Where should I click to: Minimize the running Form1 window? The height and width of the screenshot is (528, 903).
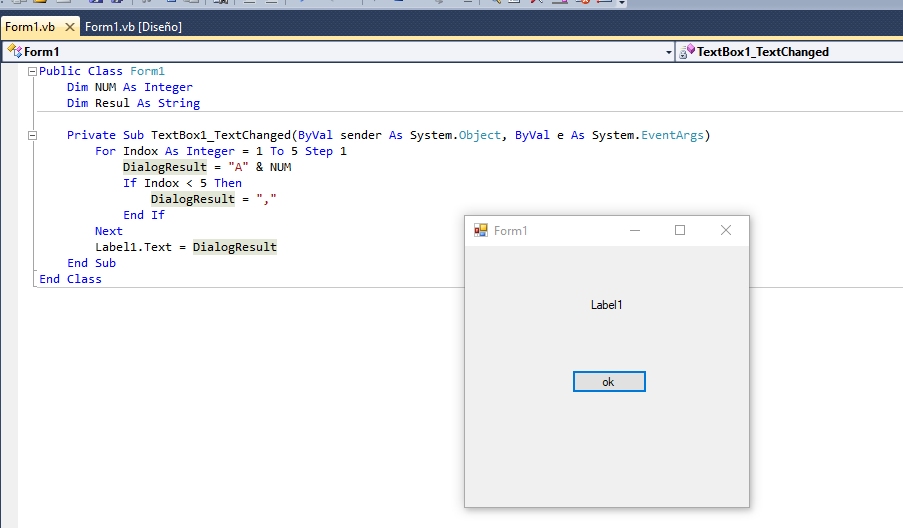(635, 230)
